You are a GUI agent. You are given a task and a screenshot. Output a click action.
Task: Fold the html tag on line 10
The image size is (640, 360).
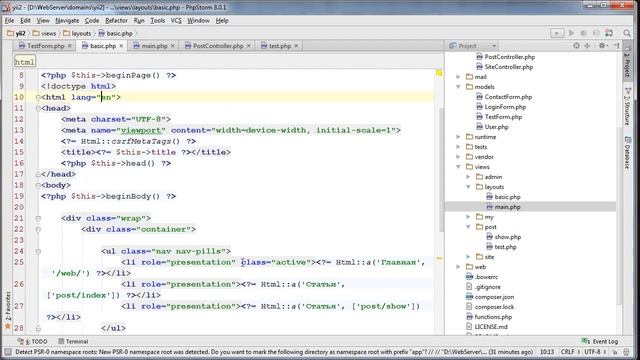coord(38,97)
